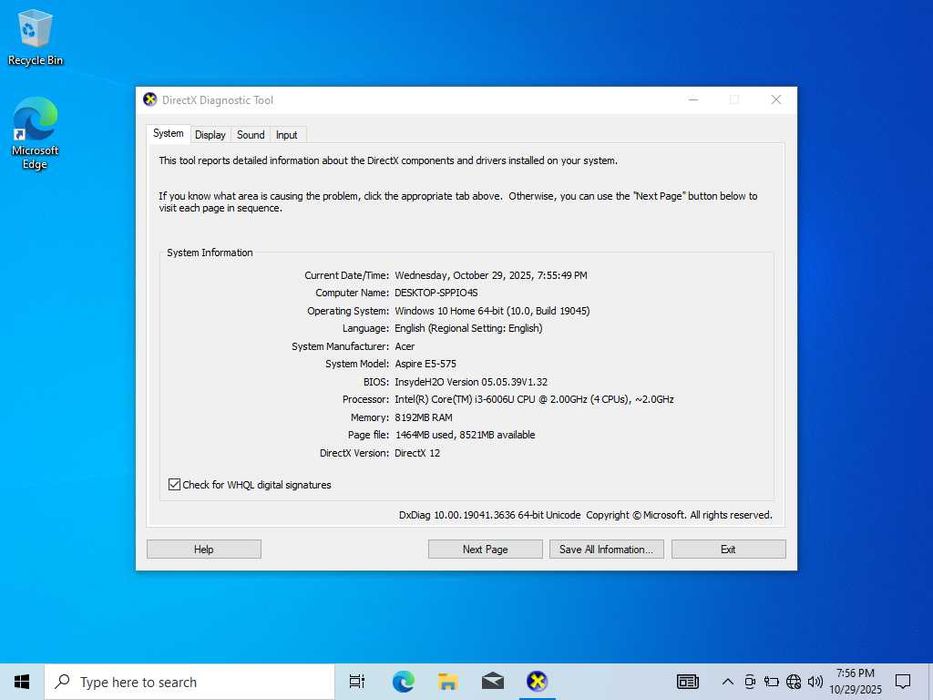Click the System Manufacturer value Acer
This screenshot has height=700, width=933.
[x=405, y=346]
